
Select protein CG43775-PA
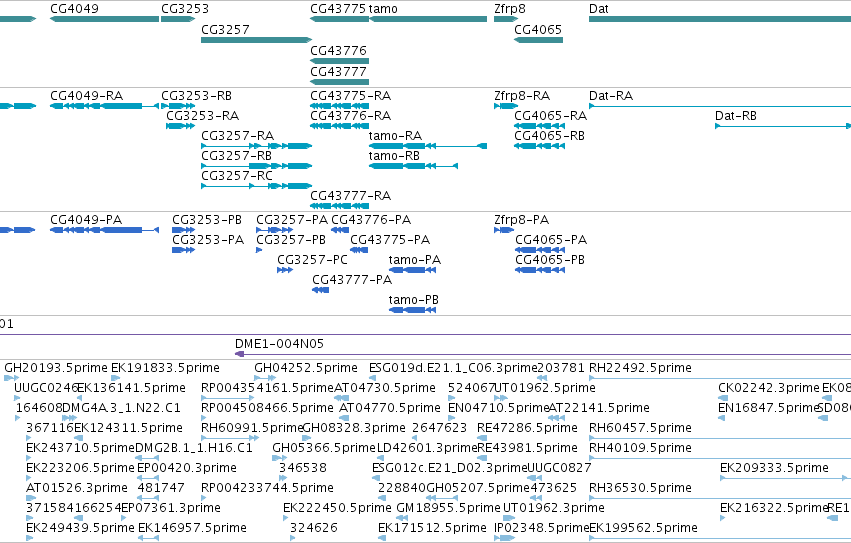[359, 250]
